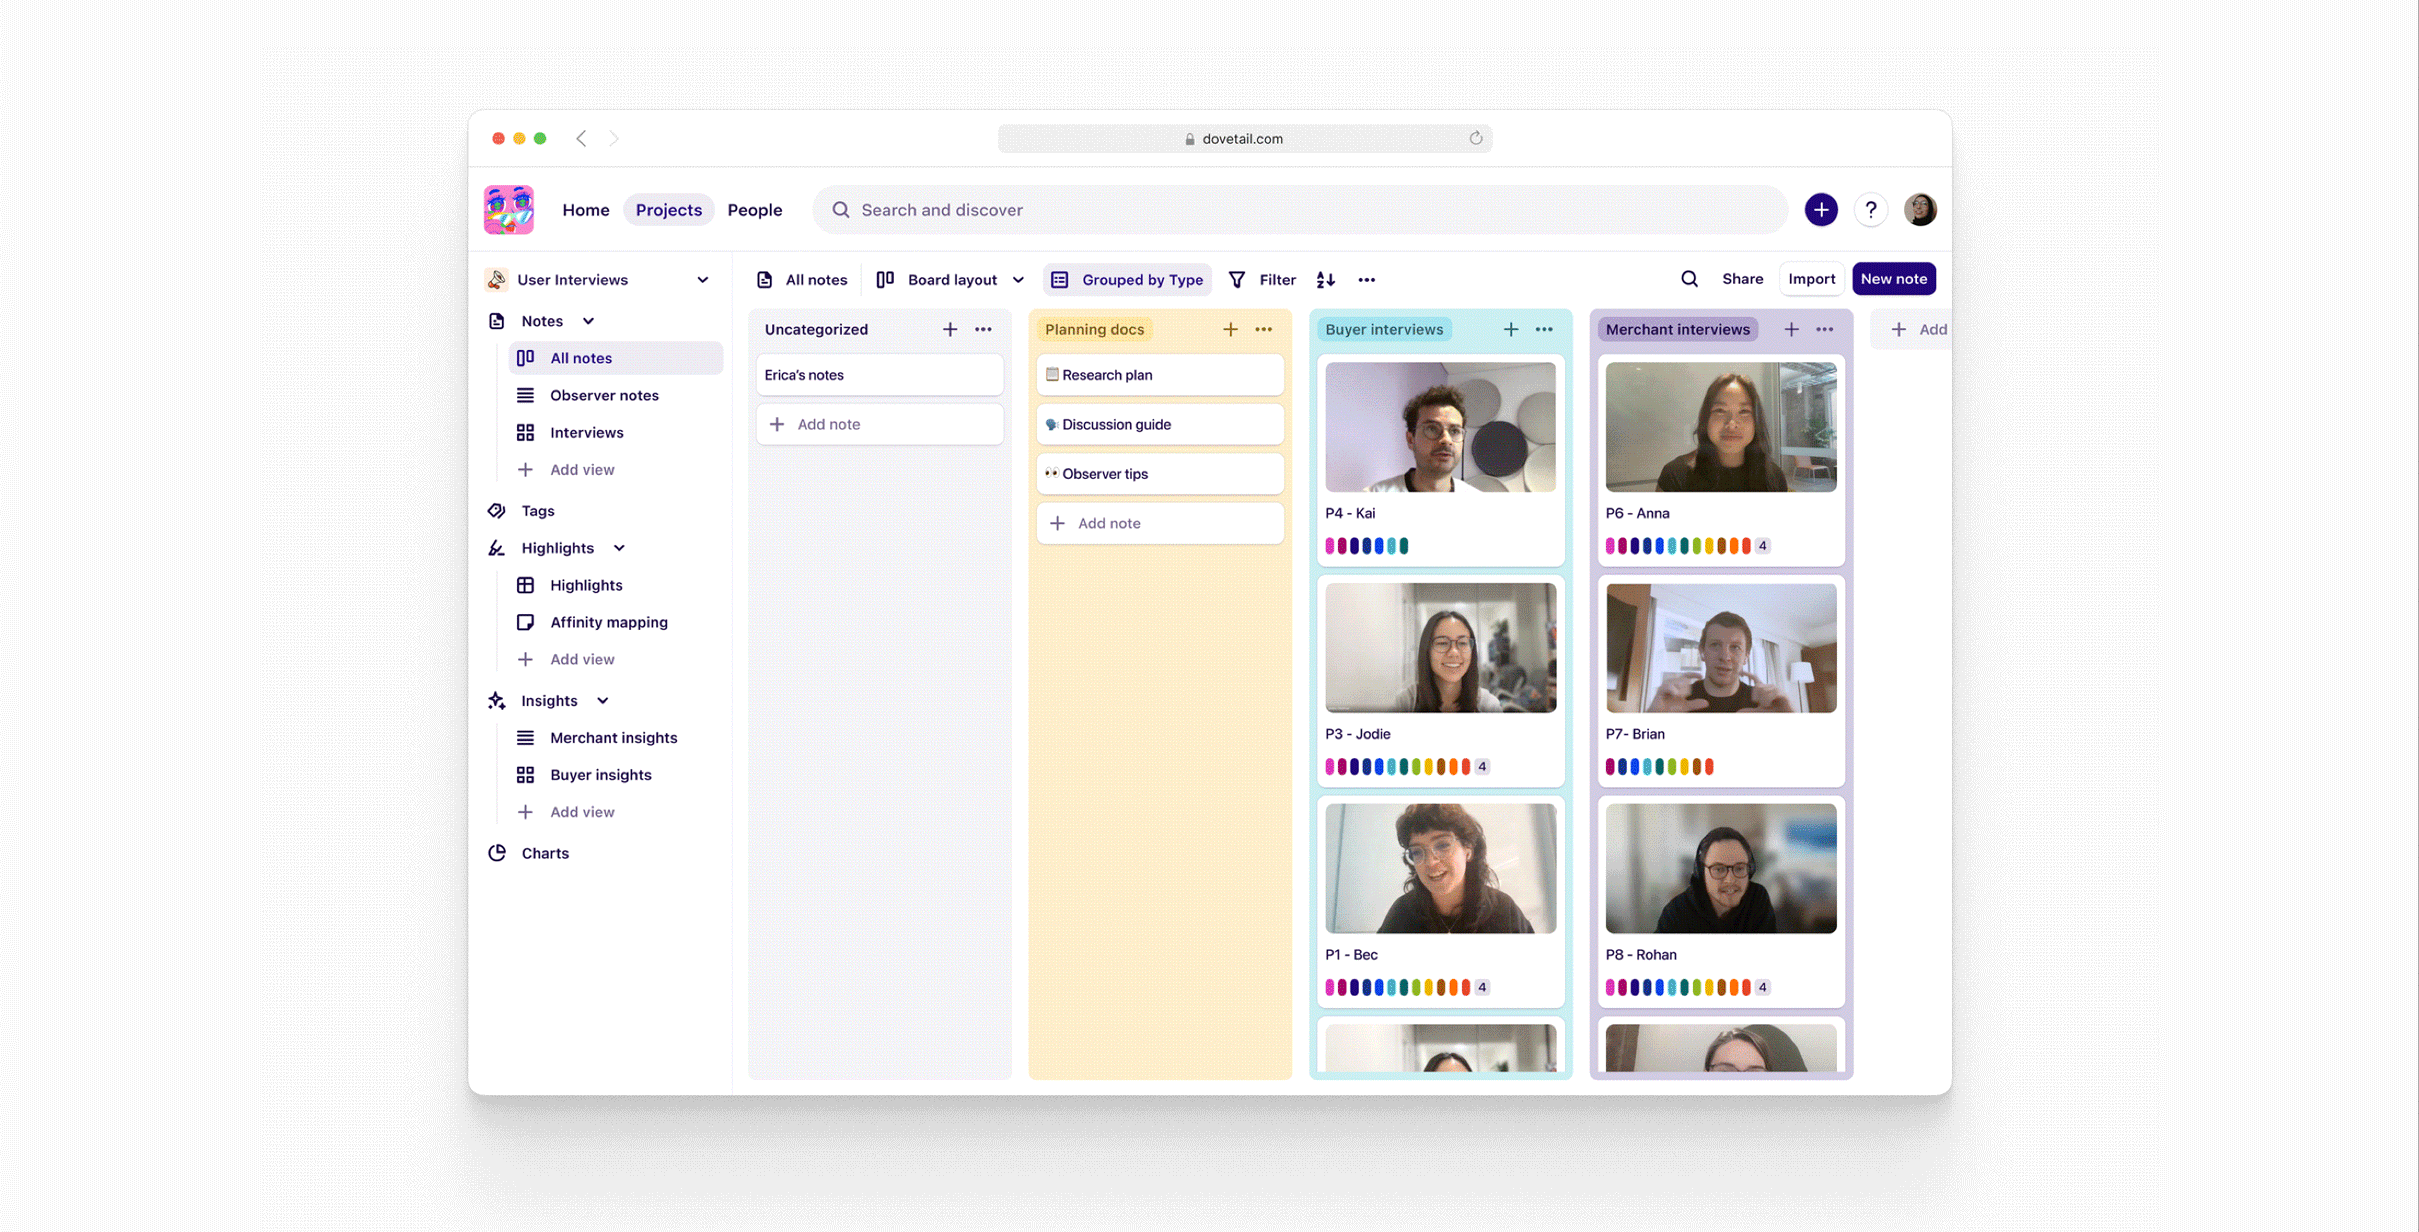Open the P6 - Anna video thumbnail
Image resolution: width=2419 pixels, height=1232 pixels.
(x=1720, y=427)
